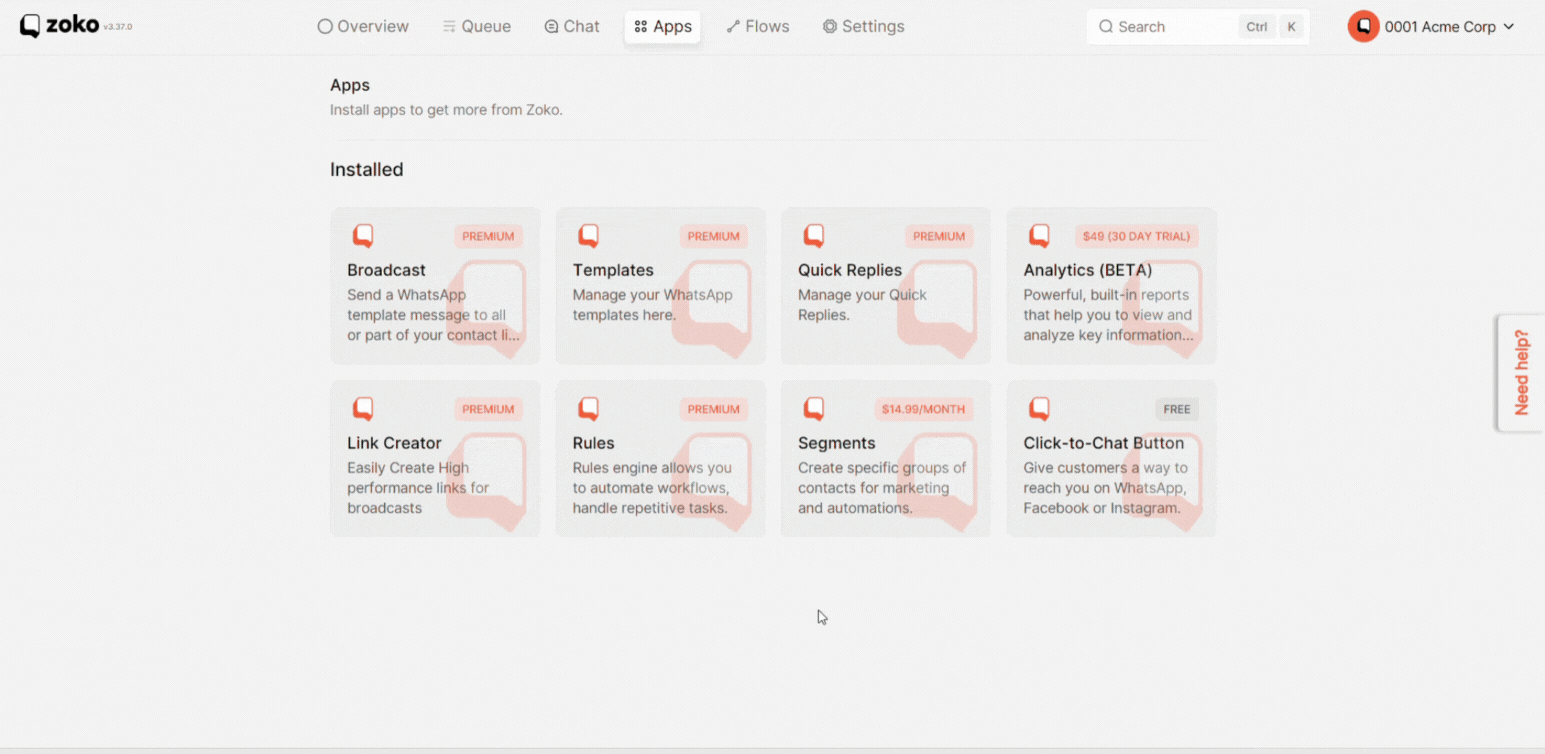Click the Overview circle icon
The width and height of the screenshot is (1545, 754).
(325, 27)
